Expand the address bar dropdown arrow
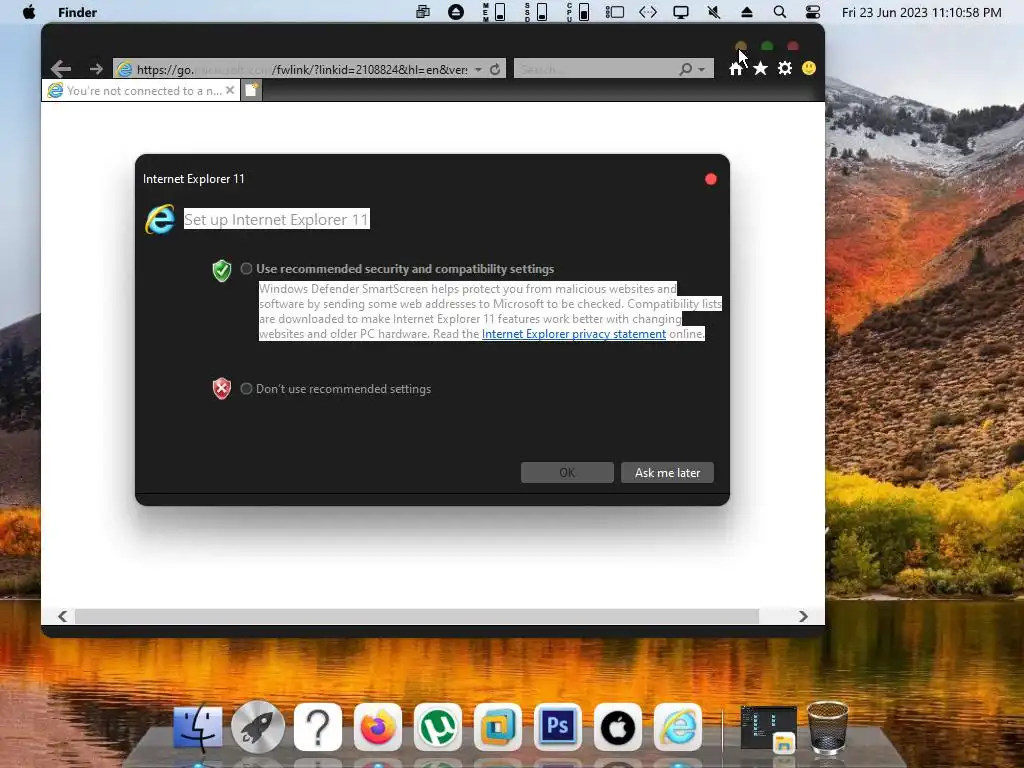The width and height of the screenshot is (1024, 768). pyautogui.click(x=478, y=69)
